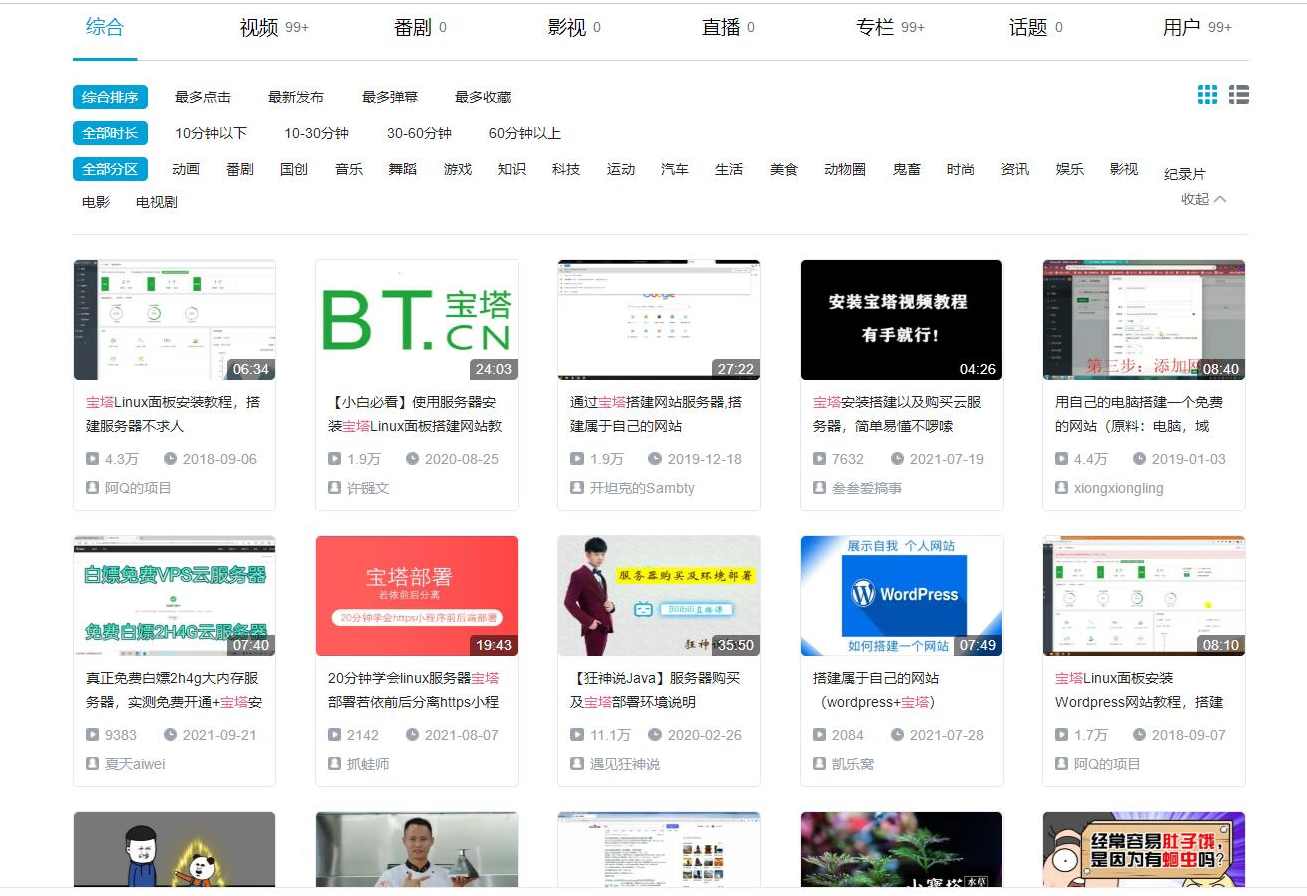Filter videos under 10分钟以下

[x=210, y=132]
